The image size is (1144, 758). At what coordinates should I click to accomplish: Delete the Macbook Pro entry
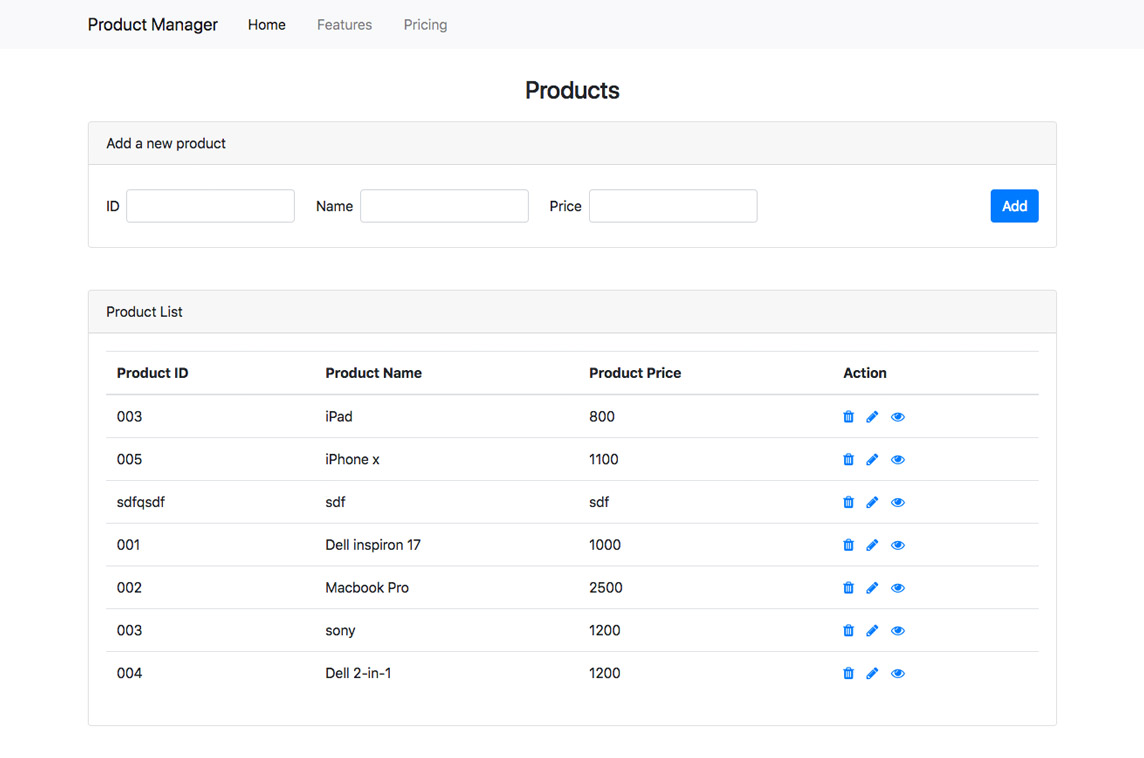click(x=848, y=587)
